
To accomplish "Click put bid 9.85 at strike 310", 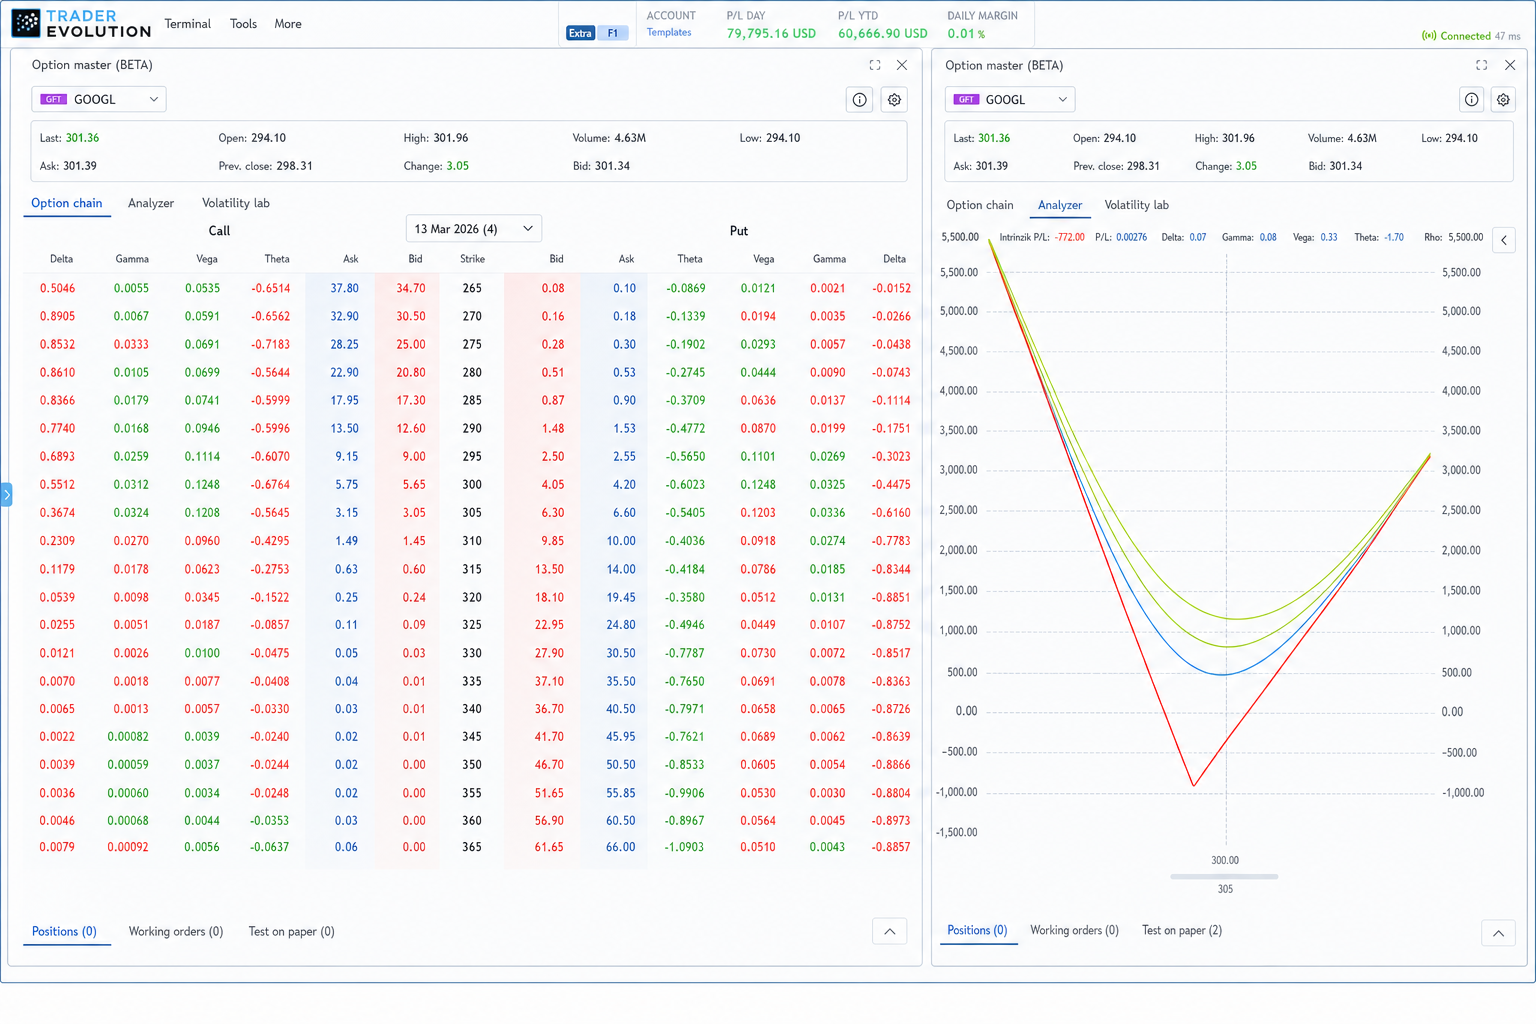I will click(552, 541).
